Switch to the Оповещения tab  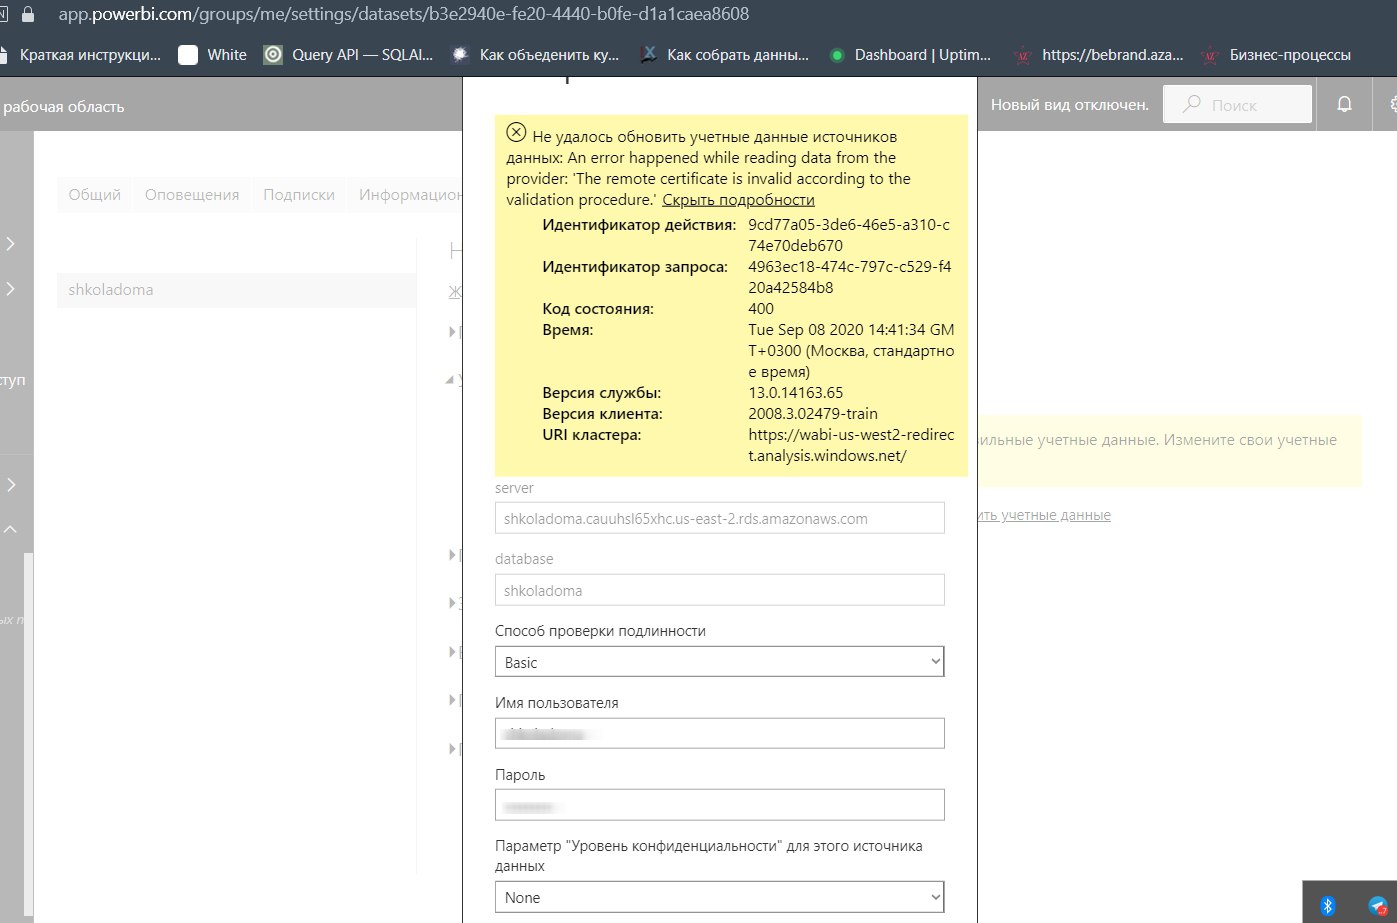(192, 195)
